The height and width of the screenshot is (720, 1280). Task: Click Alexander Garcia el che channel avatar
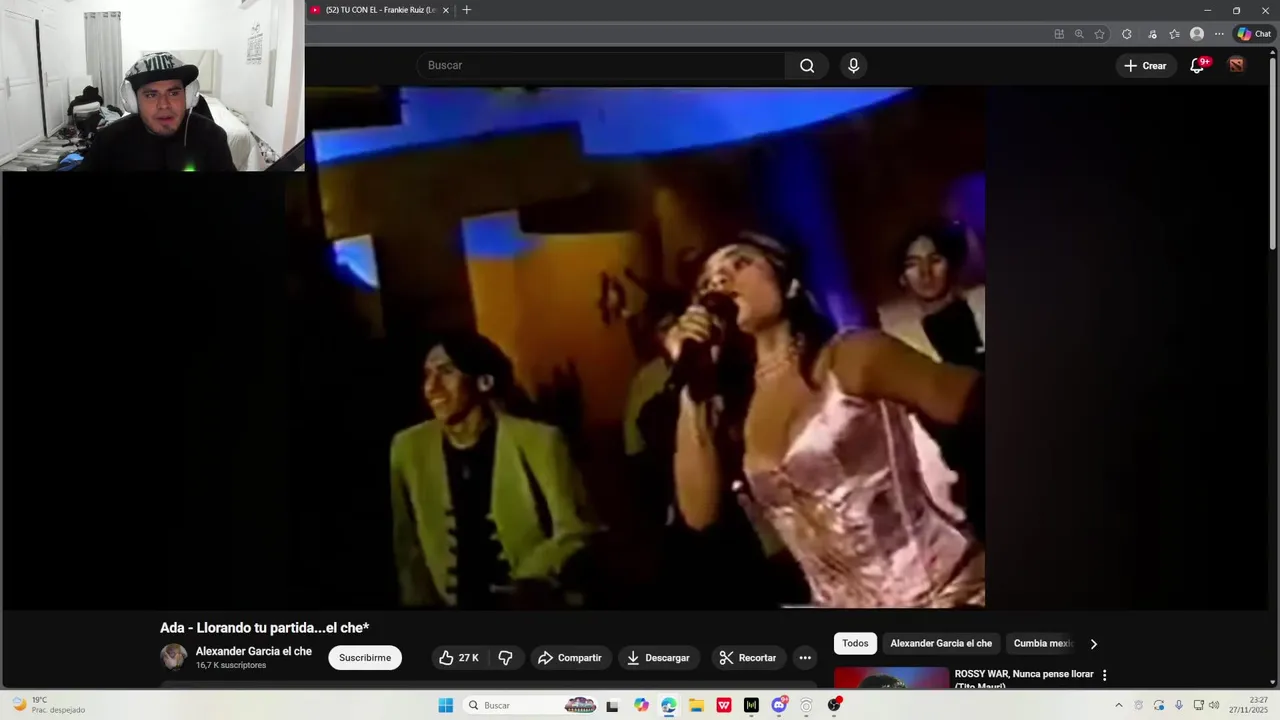click(174, 657)
